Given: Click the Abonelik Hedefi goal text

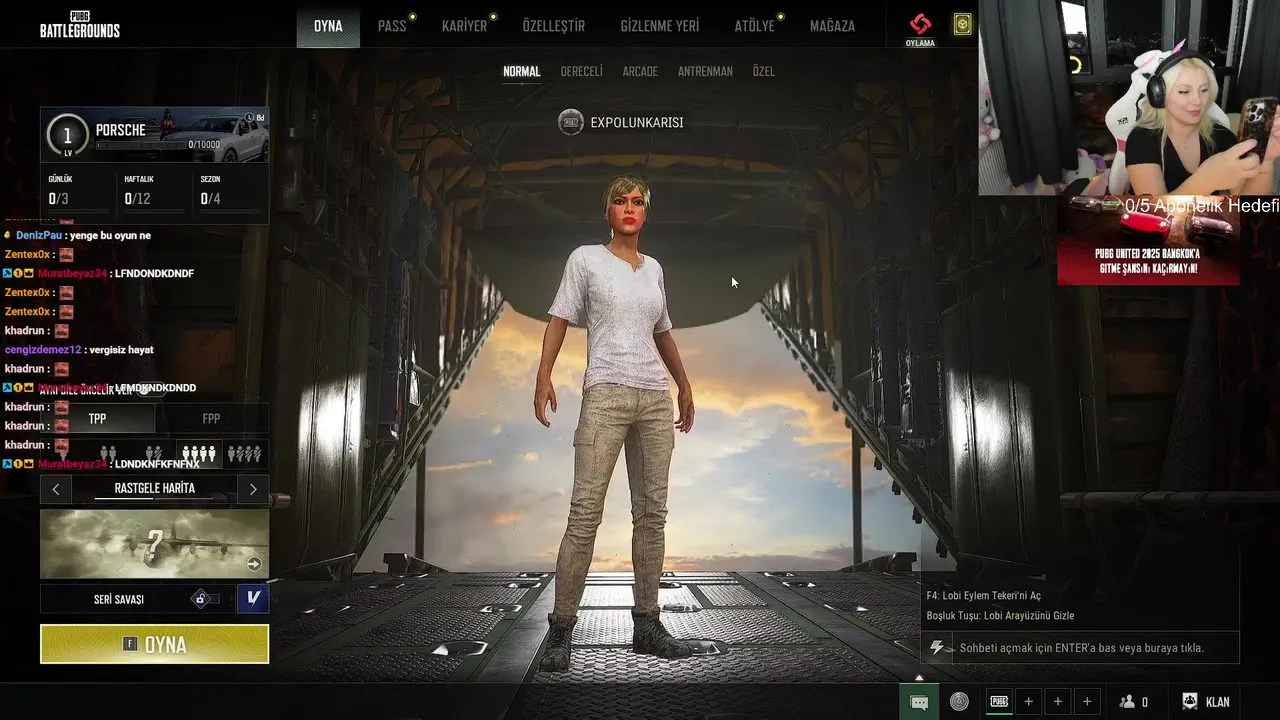Looking at the screenshot, I should tap(1202, 206).
